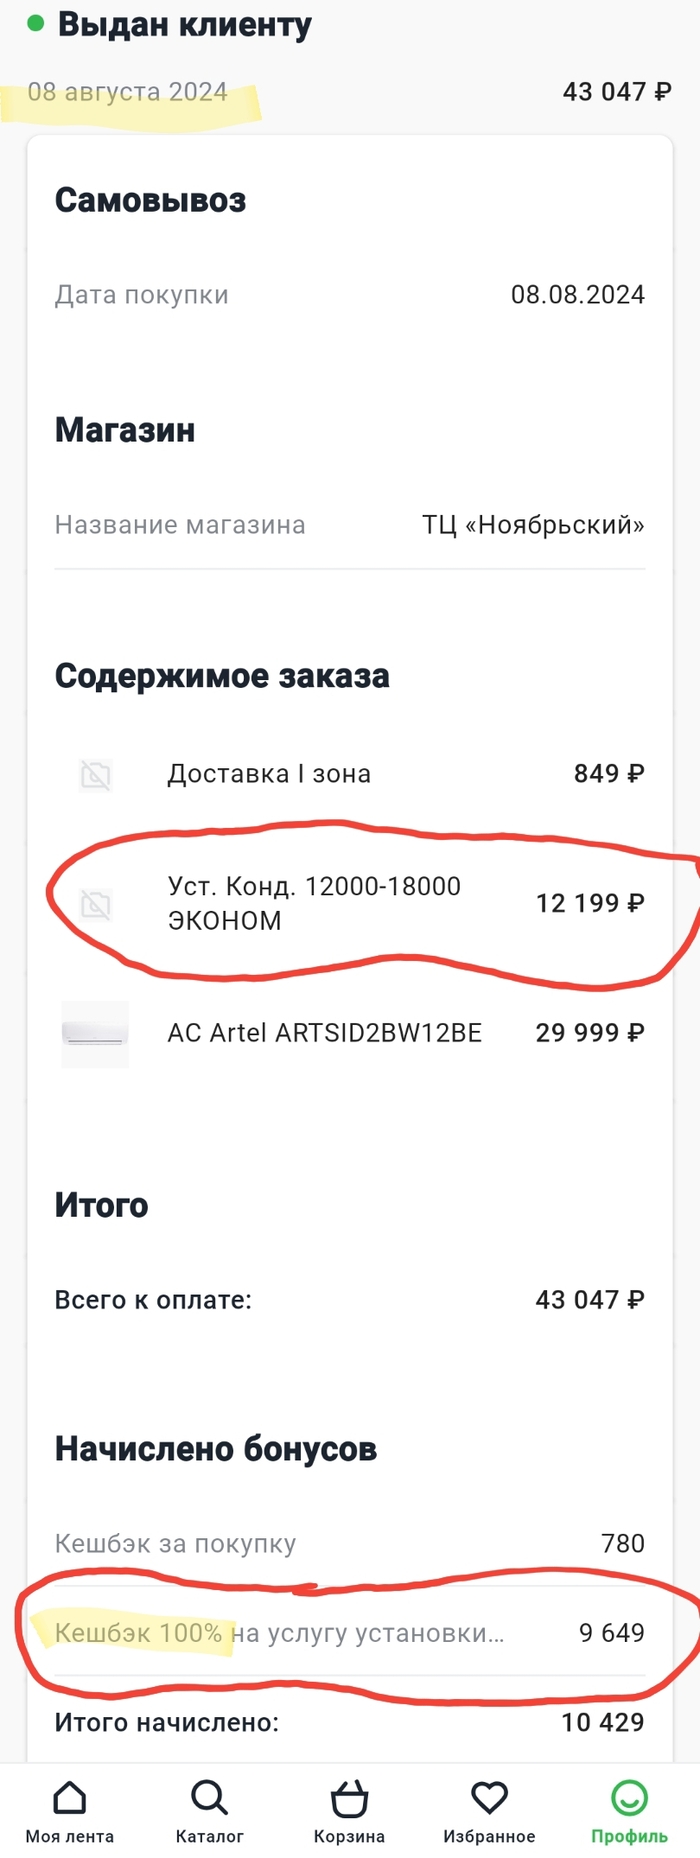Open the Корзина basket icon
The width and height of the screenshot is (700, 1858).
point(349,1799)
